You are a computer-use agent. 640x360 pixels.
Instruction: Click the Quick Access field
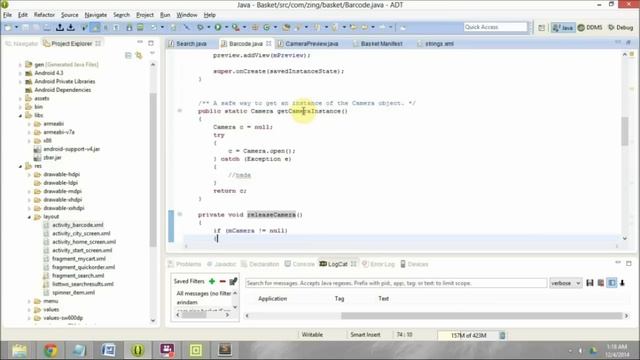tap(496, 27)
